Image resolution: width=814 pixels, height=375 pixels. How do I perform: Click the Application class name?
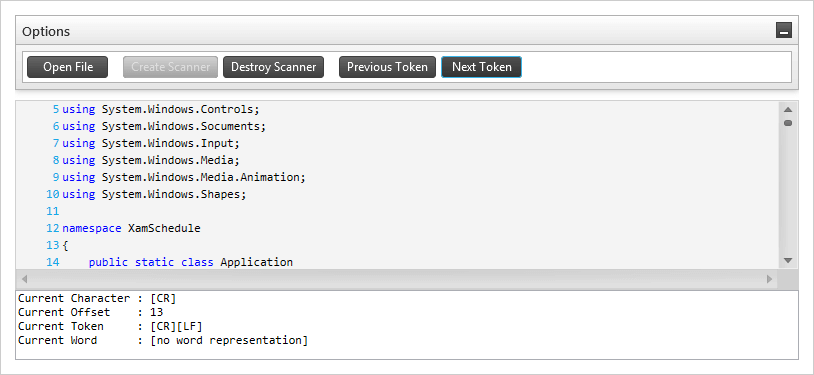pyautogui.click(x=256, y=262)
